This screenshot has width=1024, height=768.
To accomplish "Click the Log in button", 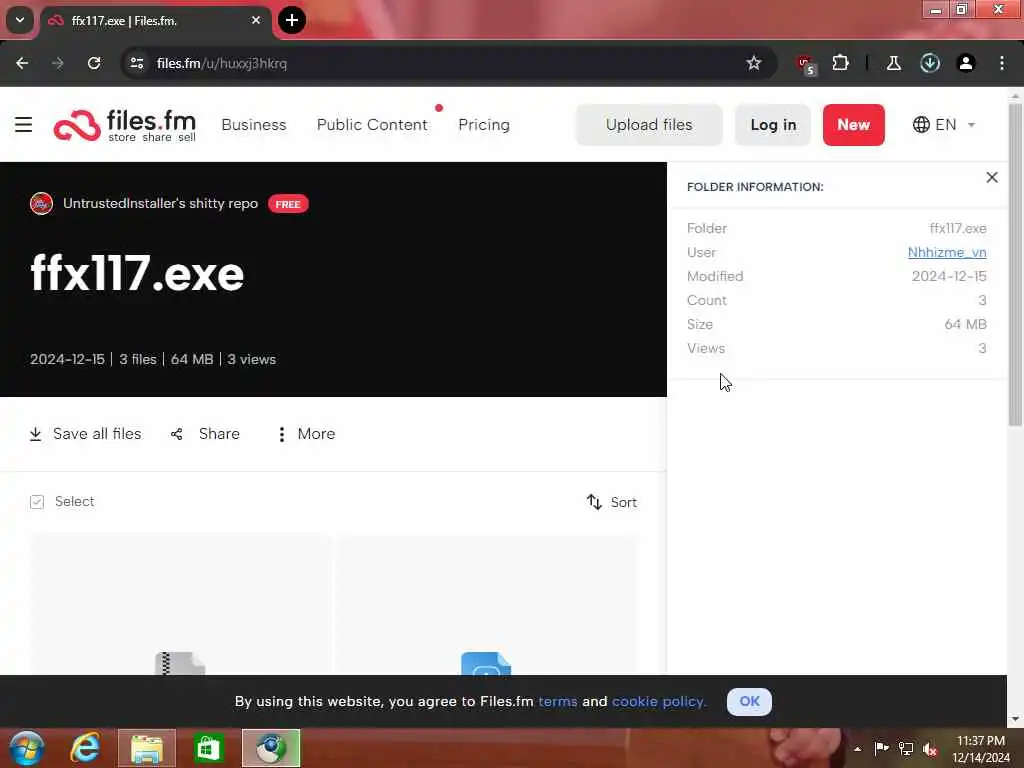I will (x=773, y=124).
